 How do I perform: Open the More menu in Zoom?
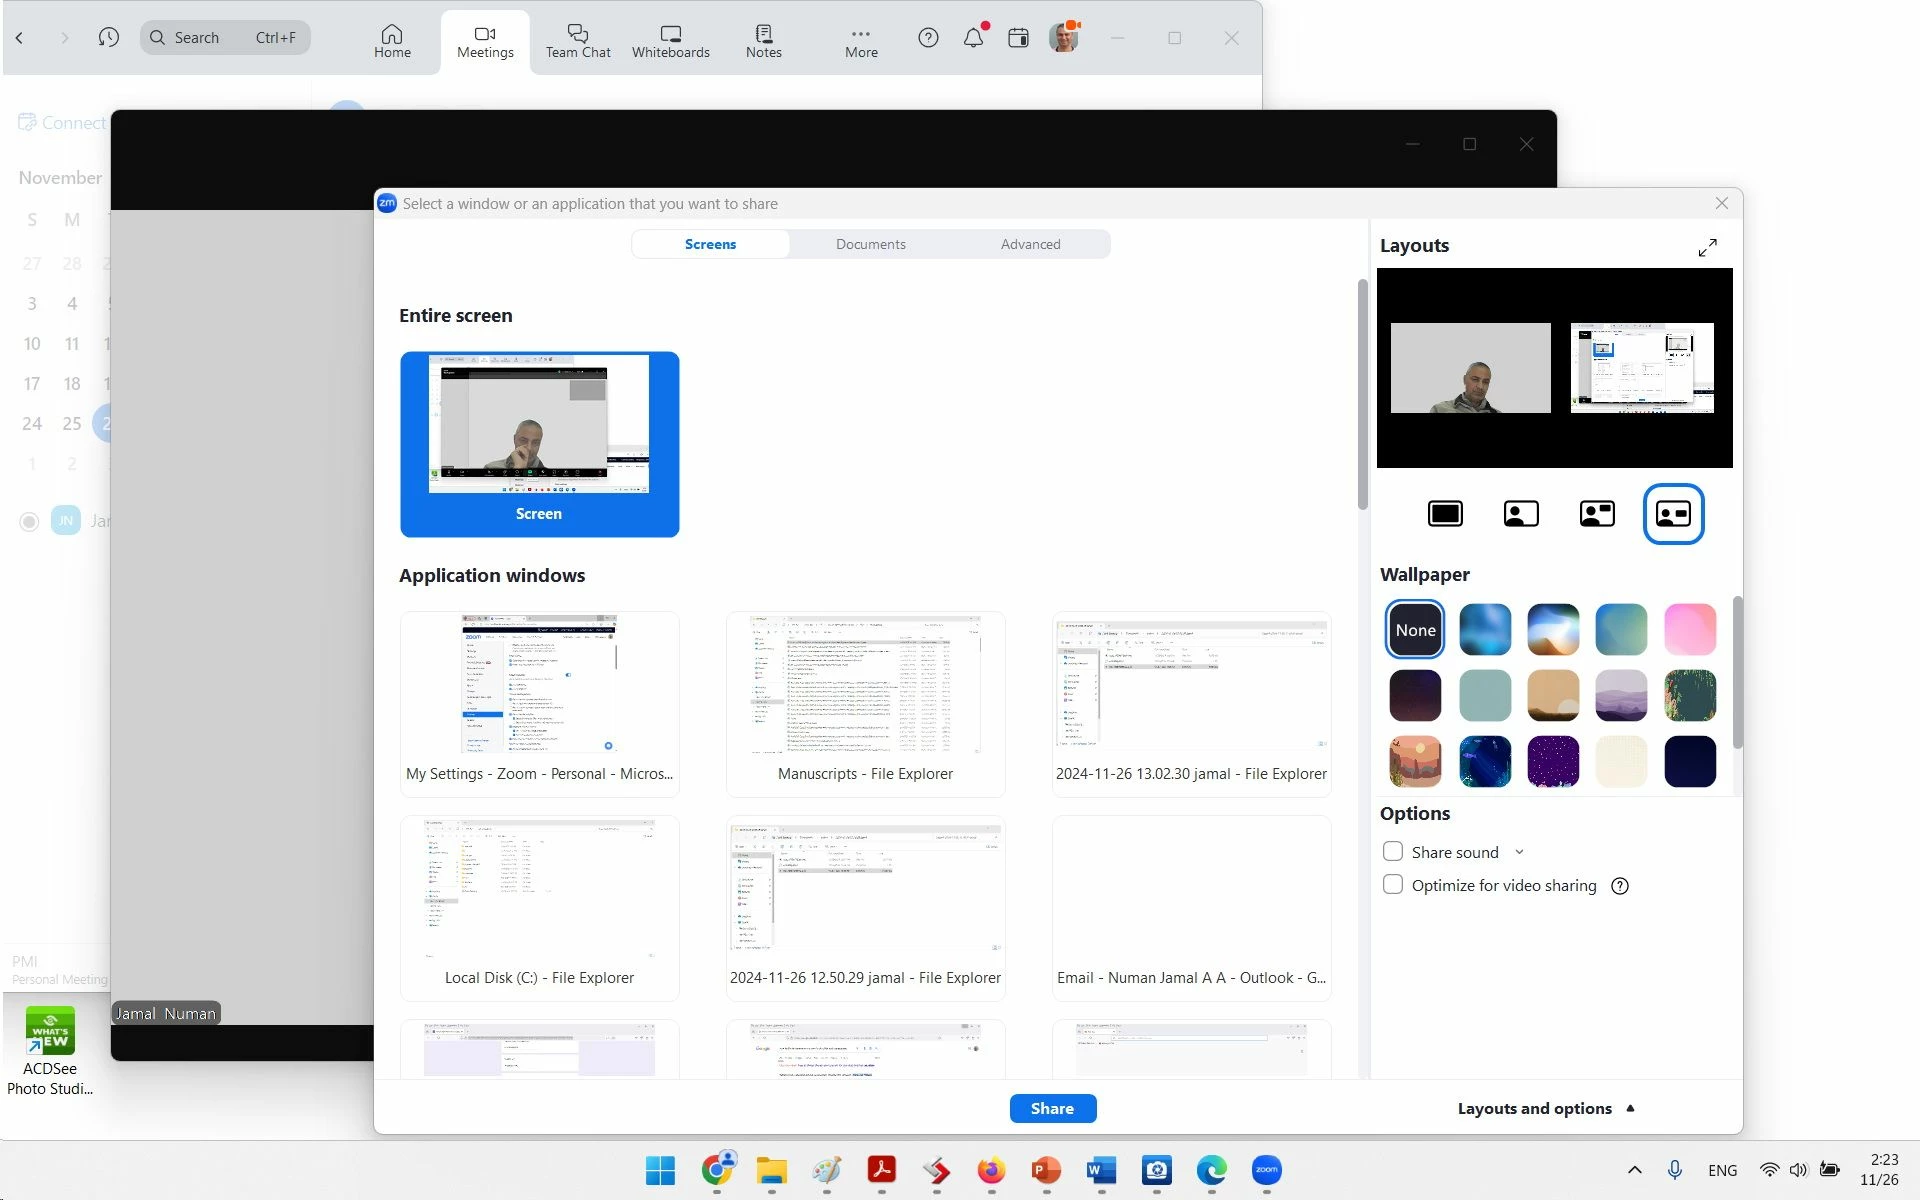click(x=860, y=42)
